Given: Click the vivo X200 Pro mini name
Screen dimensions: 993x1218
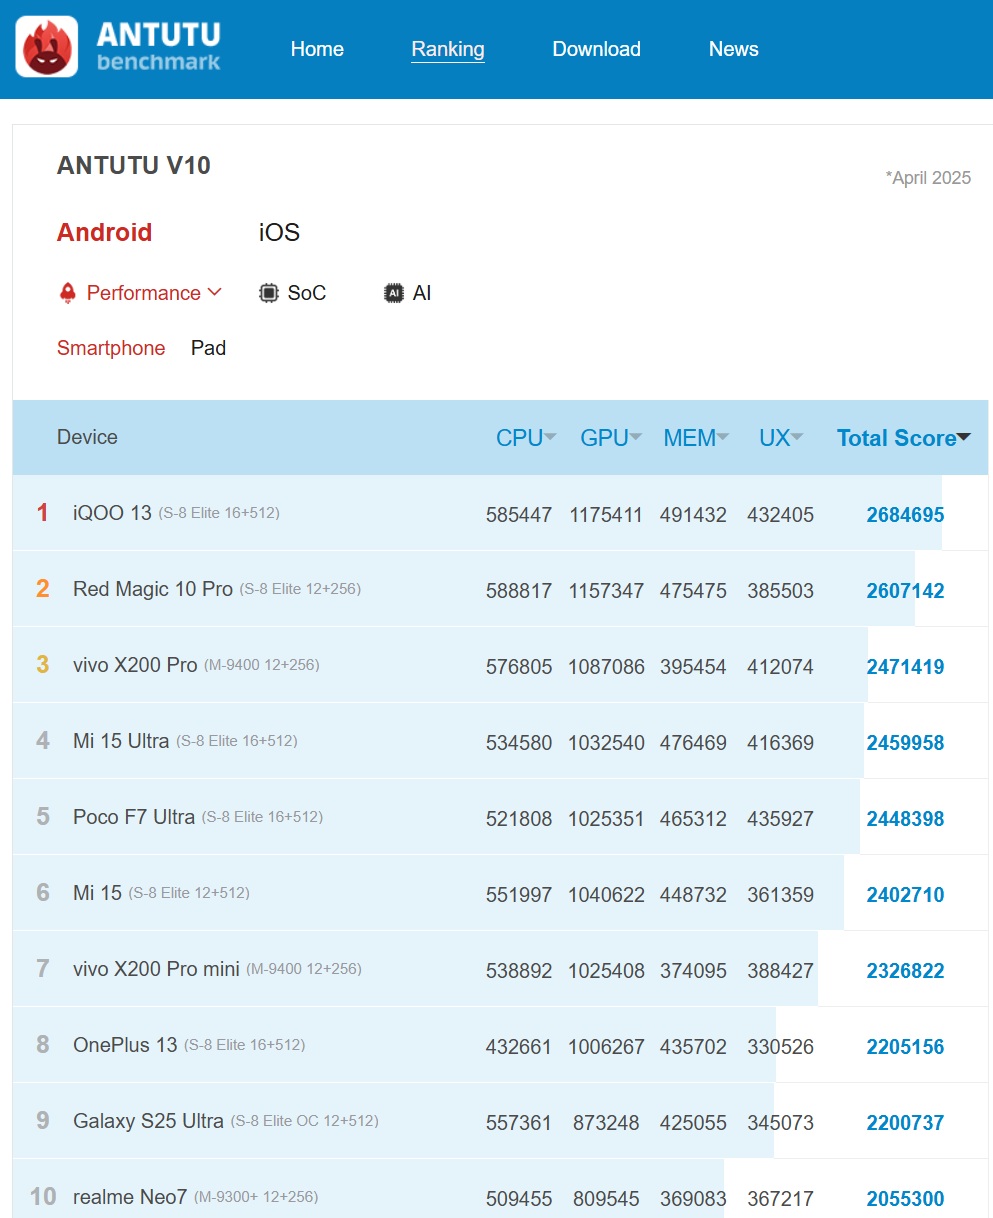Looking at the screenshot, I should tap(156, 969).
